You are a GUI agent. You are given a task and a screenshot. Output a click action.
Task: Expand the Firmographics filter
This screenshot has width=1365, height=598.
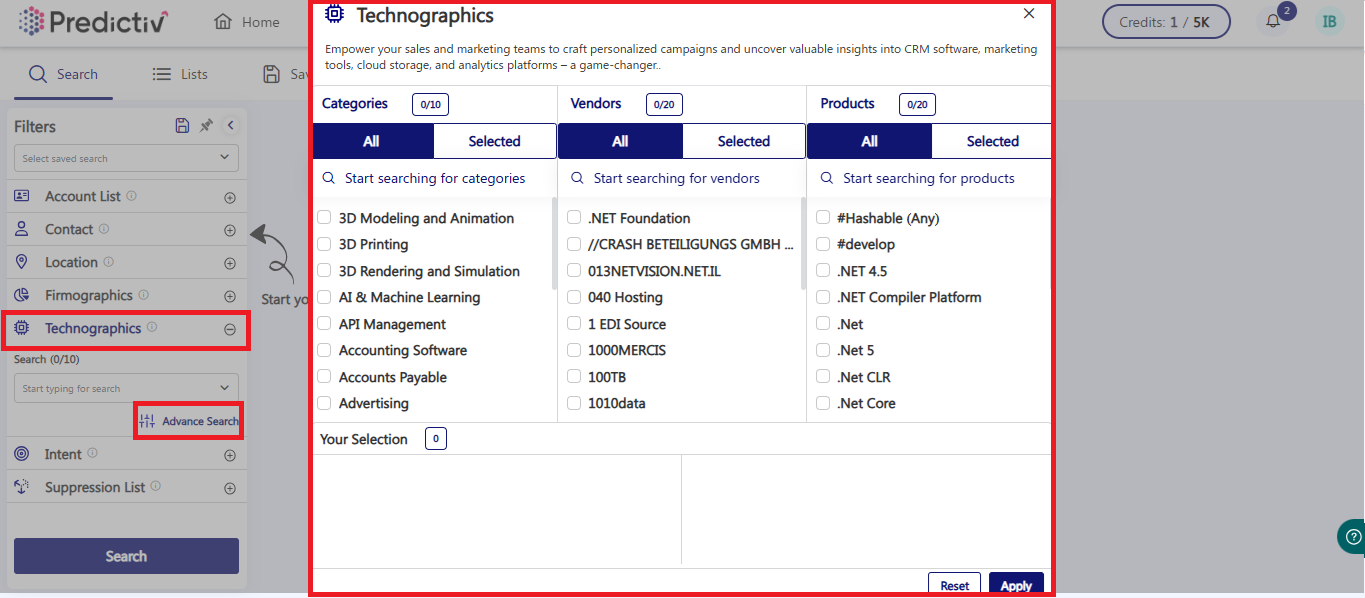230,297
